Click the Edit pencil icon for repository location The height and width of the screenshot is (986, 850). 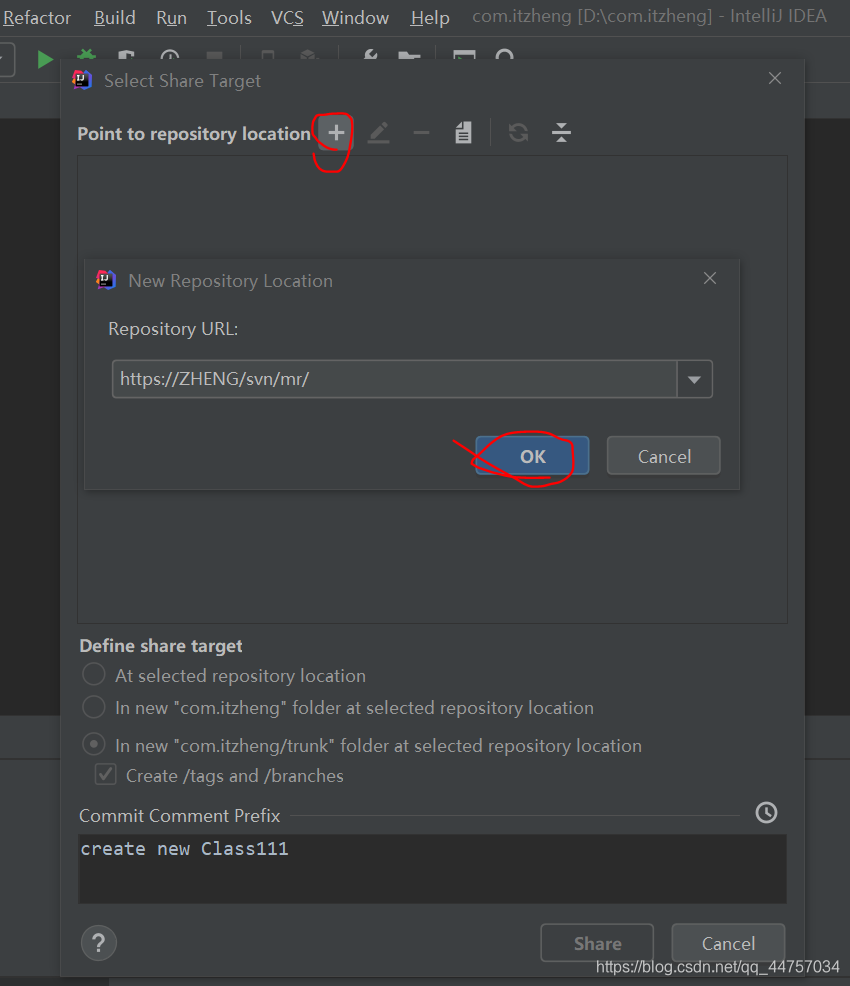(x=378, y=133)
